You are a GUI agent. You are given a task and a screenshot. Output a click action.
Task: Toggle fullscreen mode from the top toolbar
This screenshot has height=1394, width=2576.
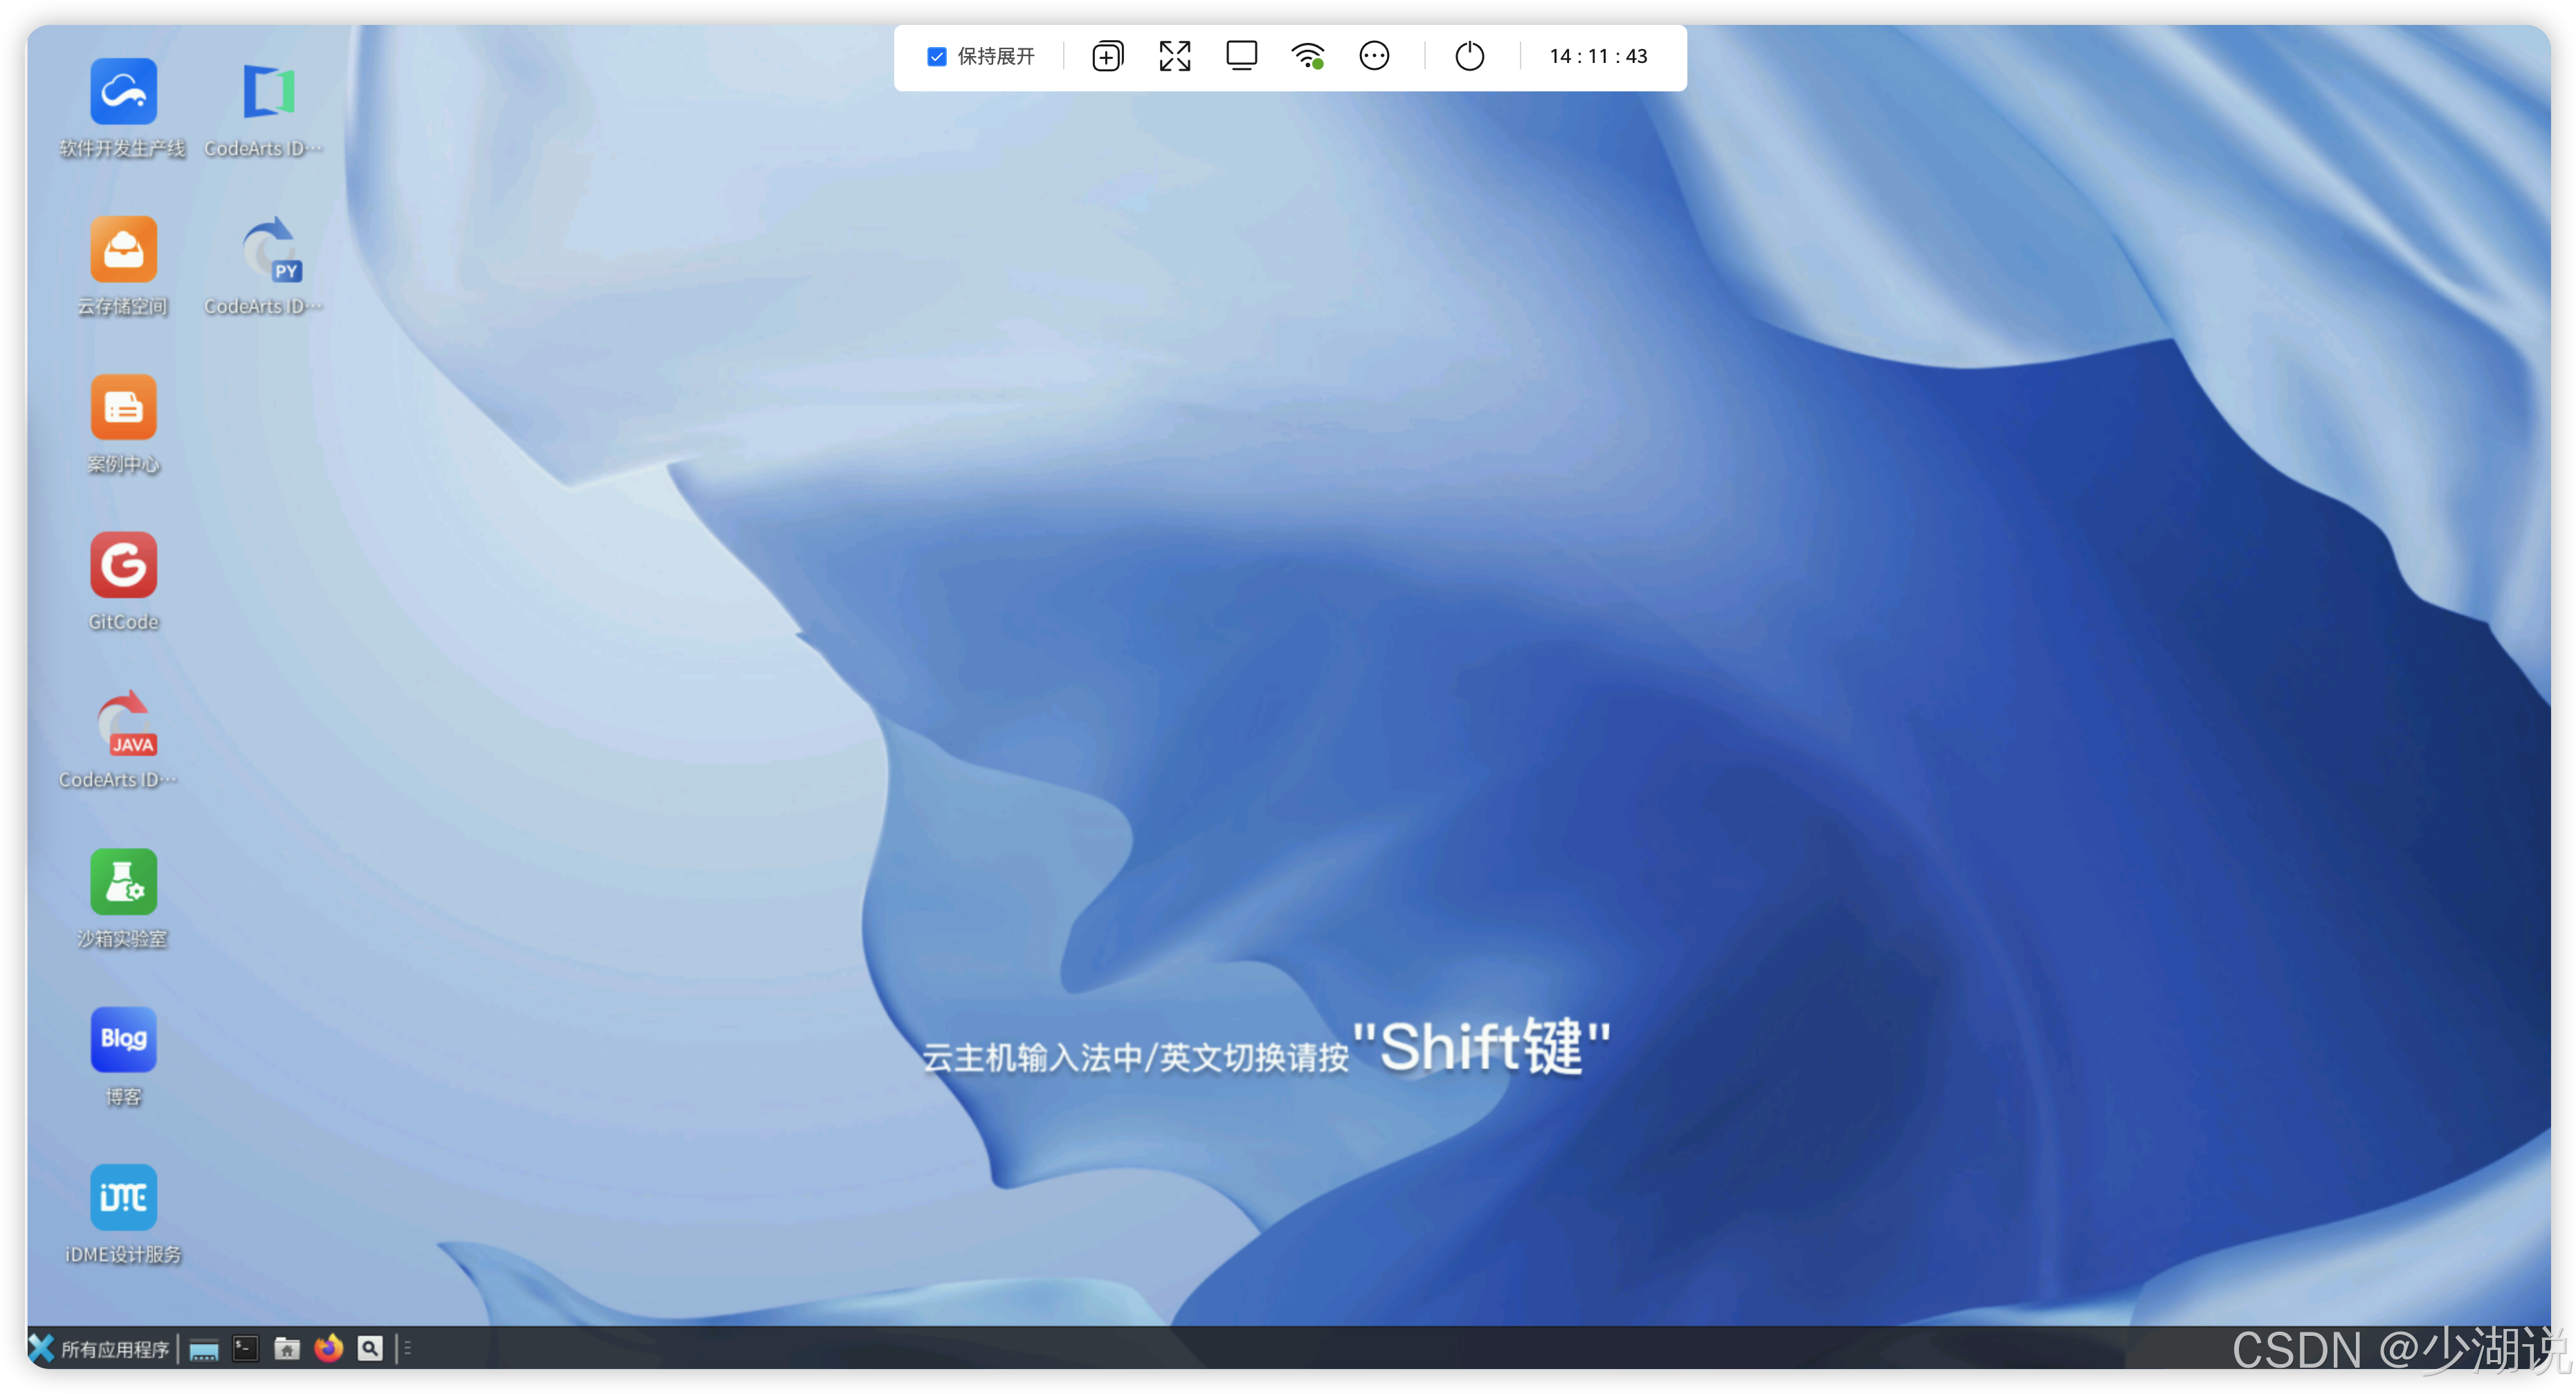pos(1174,56)
